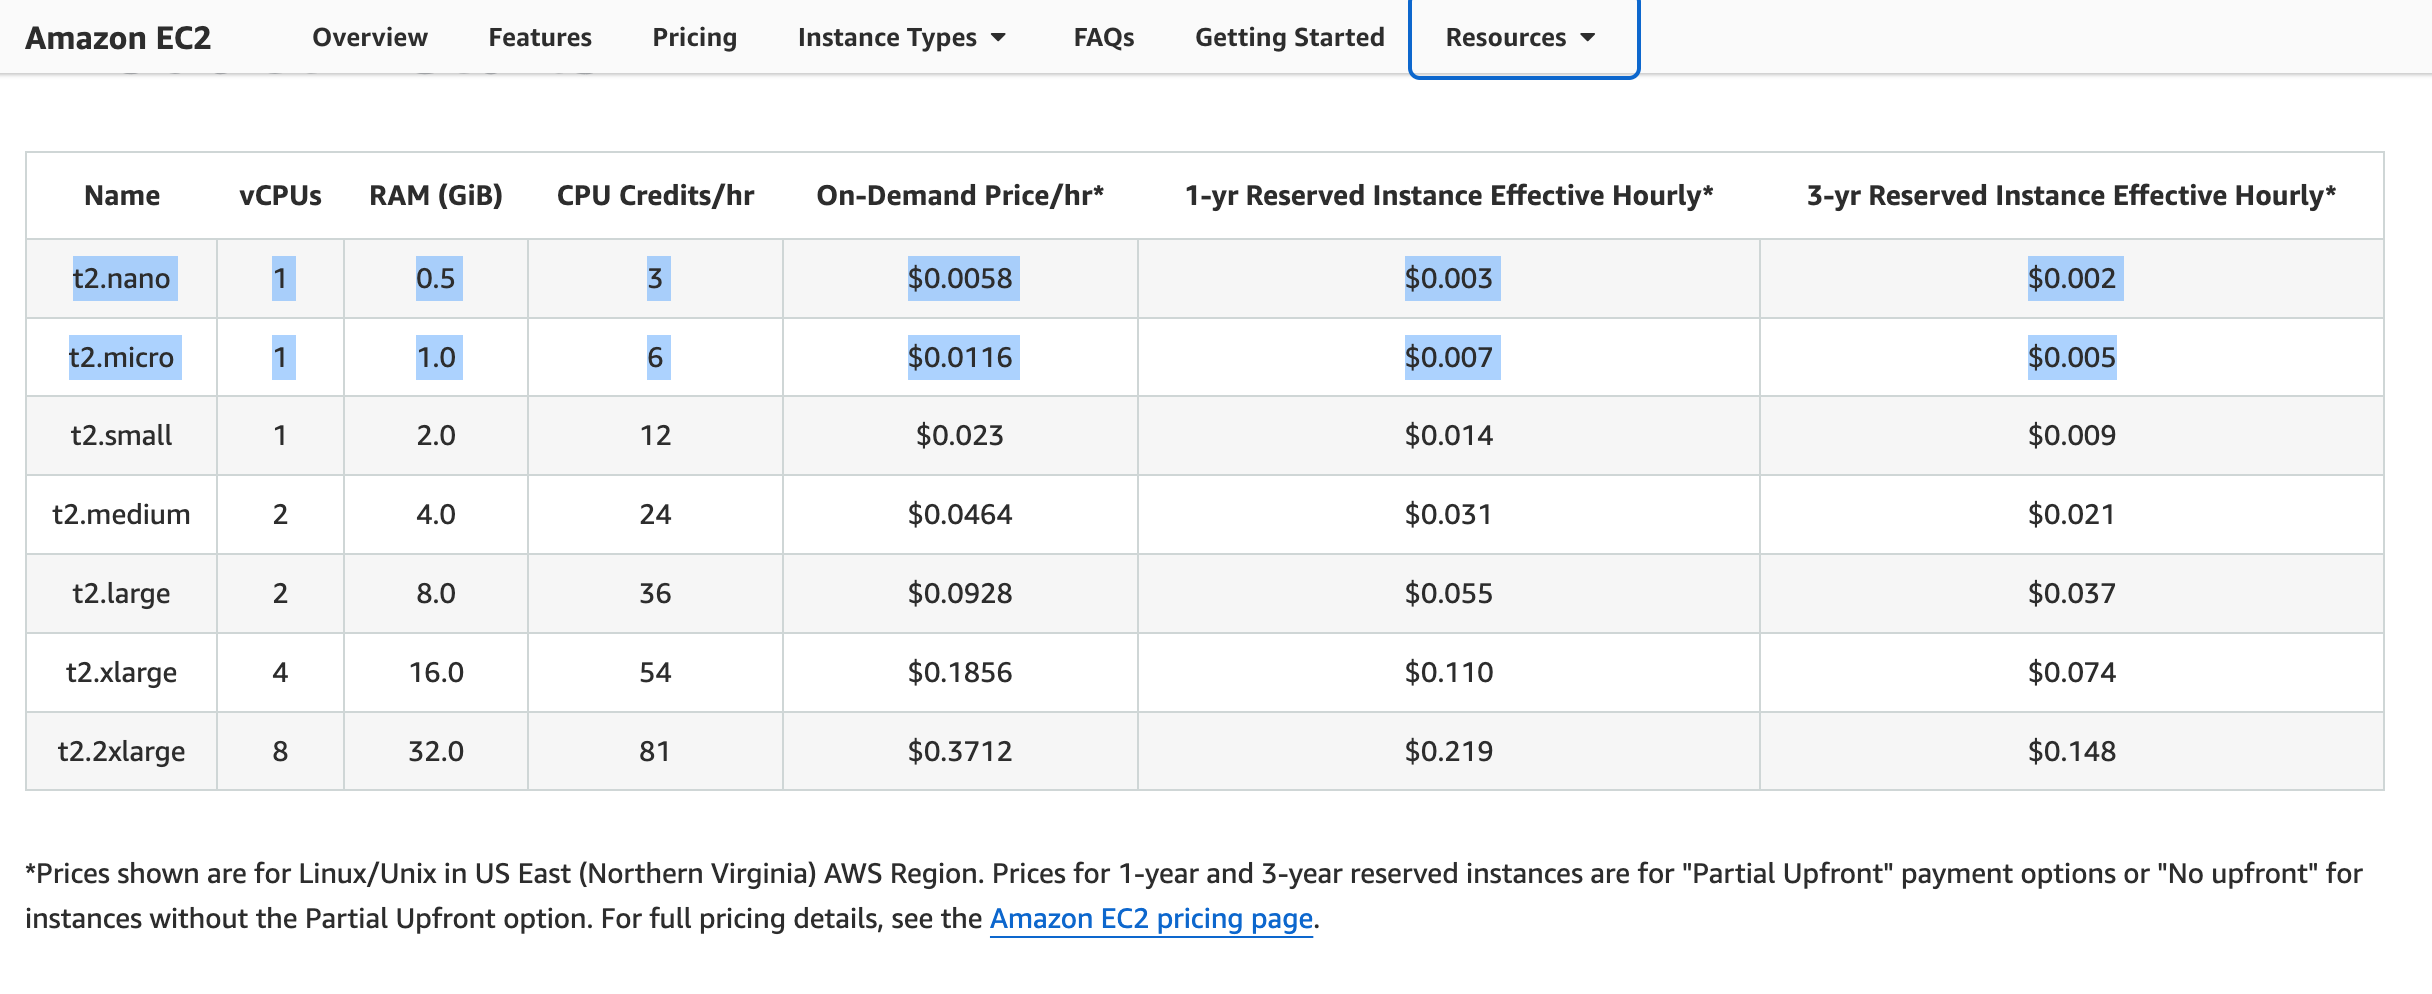Click the 24 CPU credits value

(x=655, y=514)
